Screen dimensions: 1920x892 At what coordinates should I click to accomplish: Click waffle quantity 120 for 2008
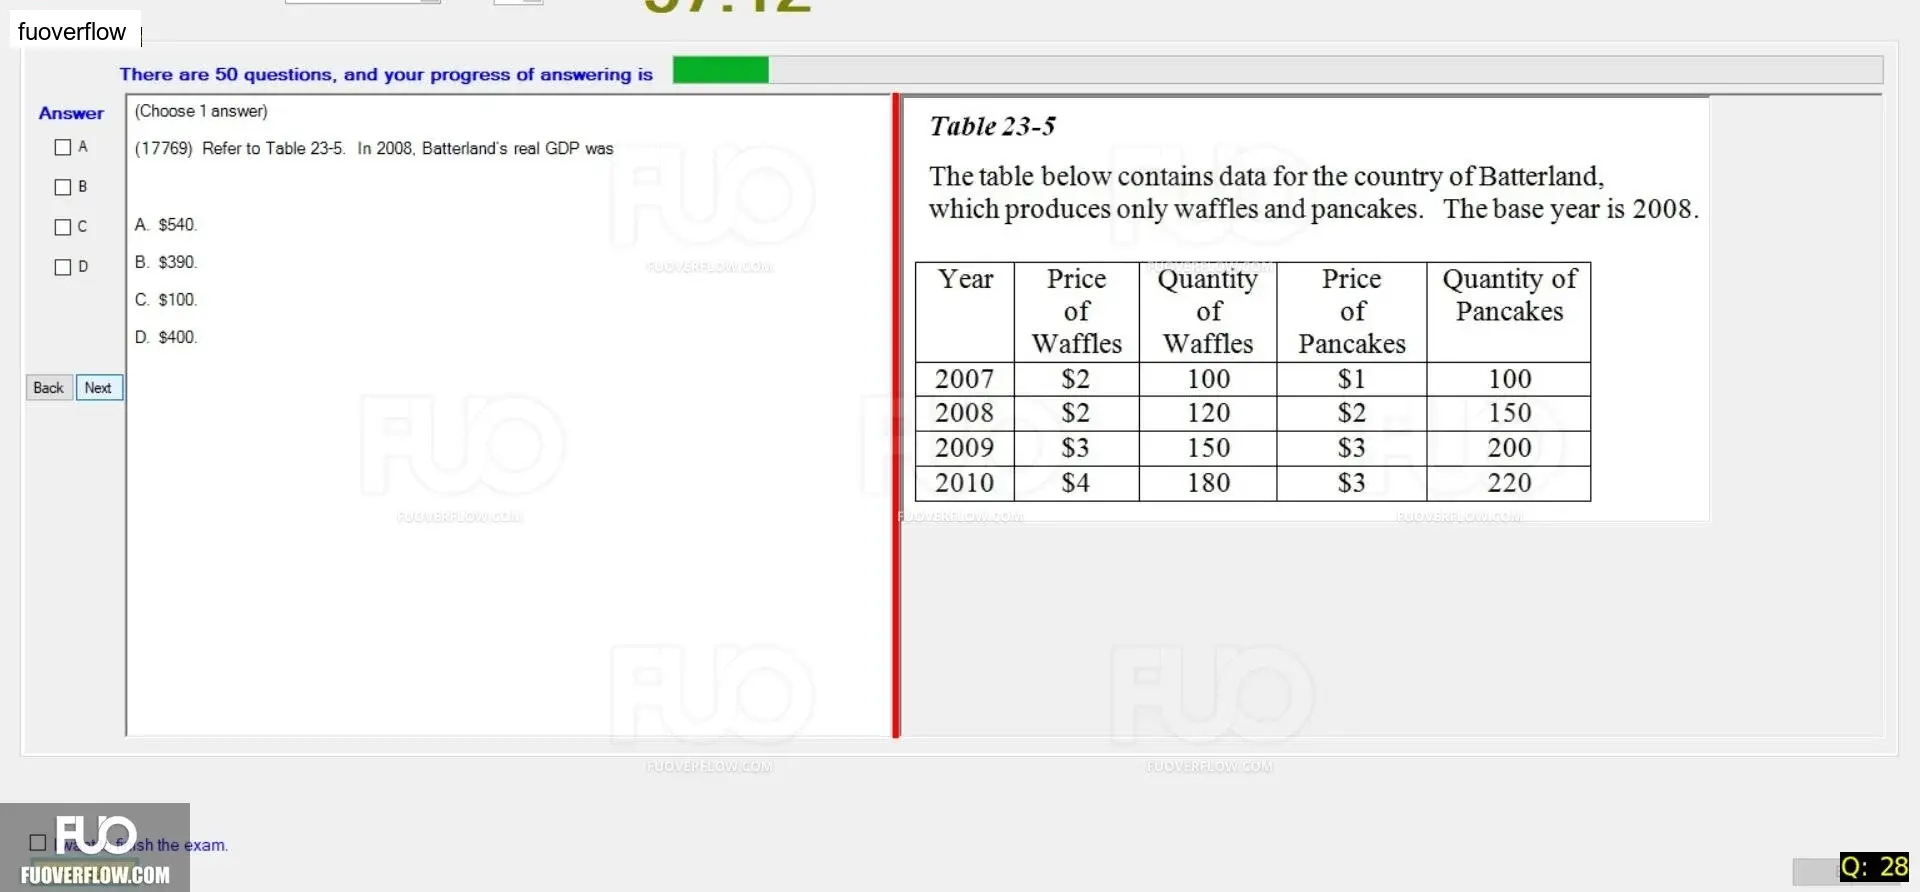coord(1208,413)
